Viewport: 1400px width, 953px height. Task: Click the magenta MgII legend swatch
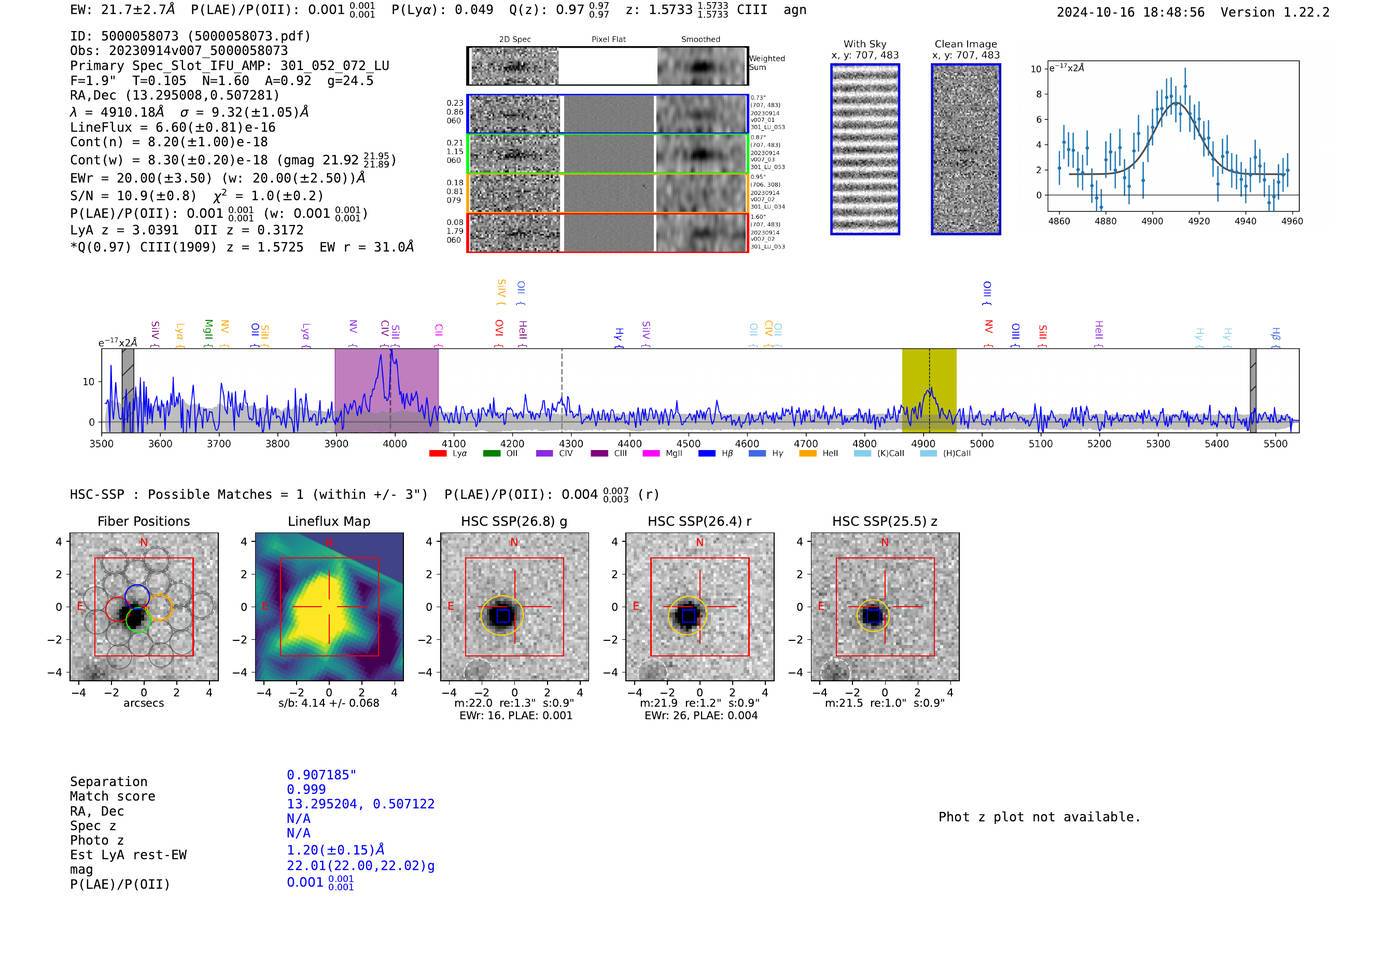(651, 453)
